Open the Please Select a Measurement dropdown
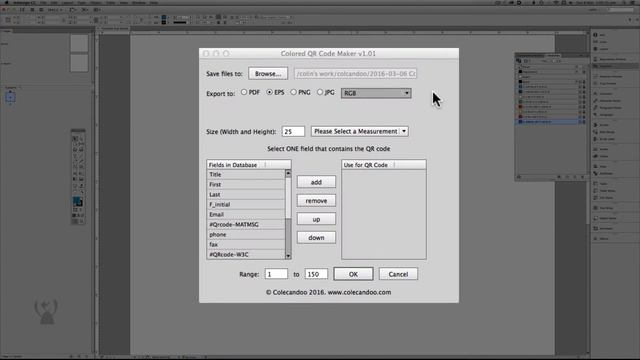The height and width of the screenshot is (360, 640). 360,131
